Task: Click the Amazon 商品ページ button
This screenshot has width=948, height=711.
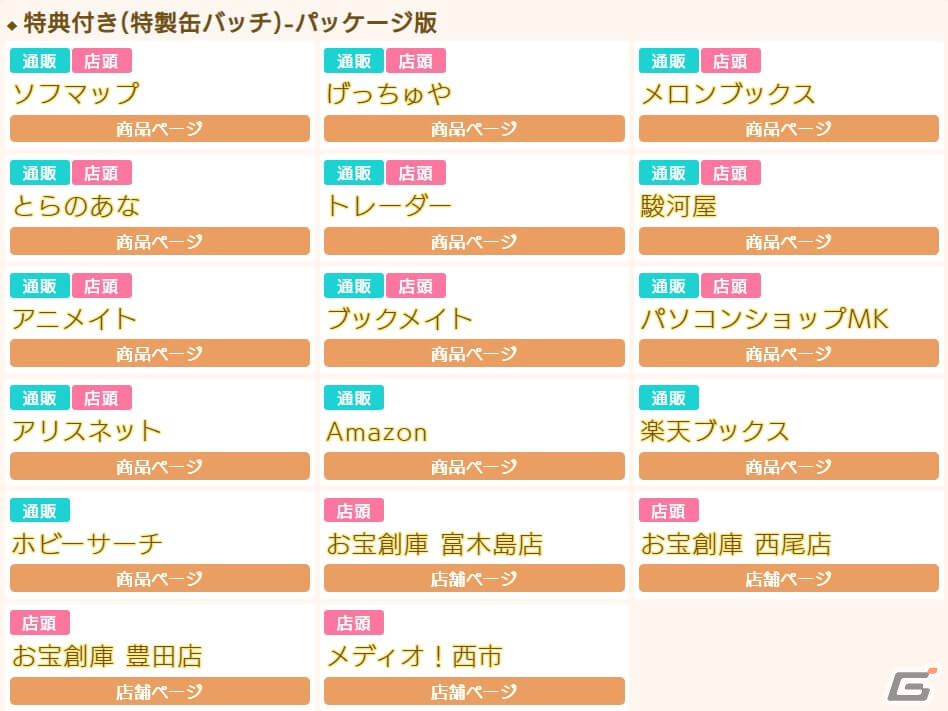Action: (x=474, y=466)
